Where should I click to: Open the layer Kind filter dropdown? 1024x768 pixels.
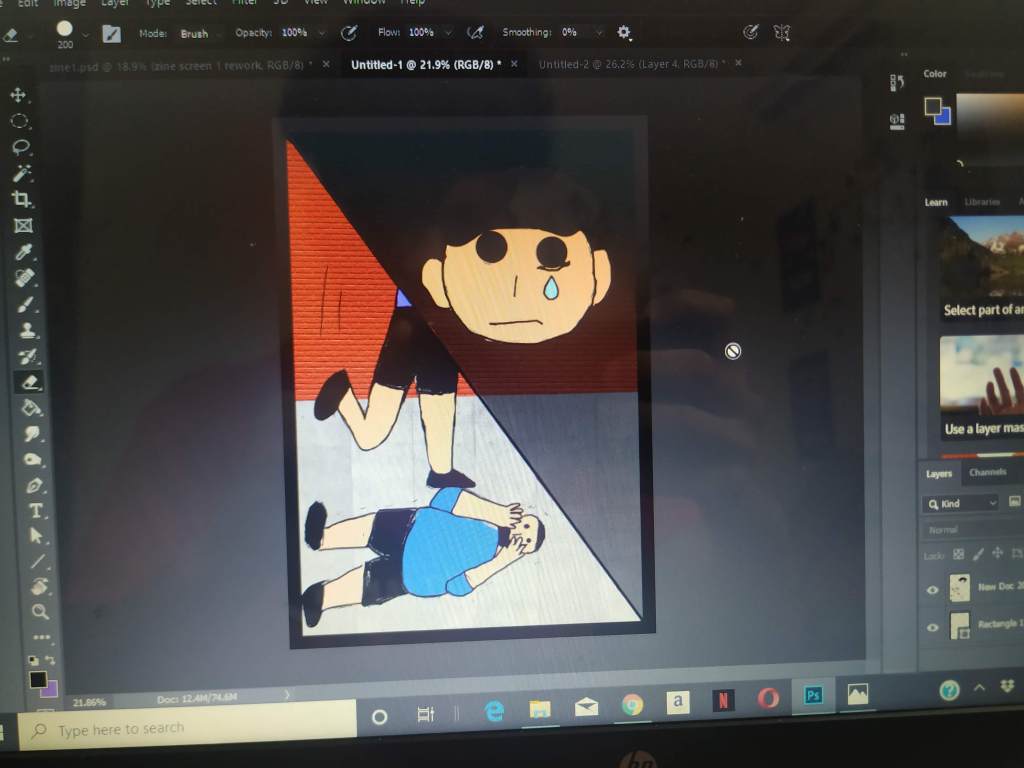pyautogui.click(x=960, y=504)
